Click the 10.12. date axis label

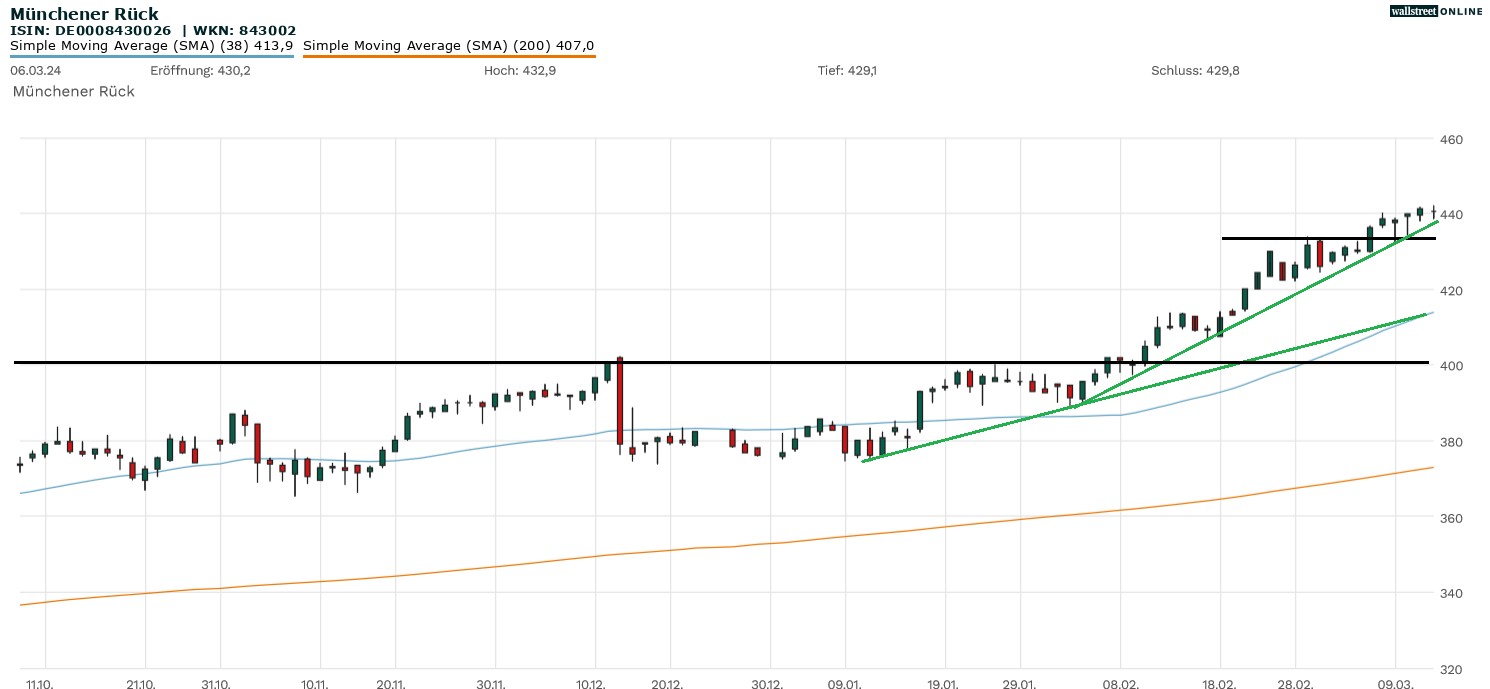click(590, 685)
